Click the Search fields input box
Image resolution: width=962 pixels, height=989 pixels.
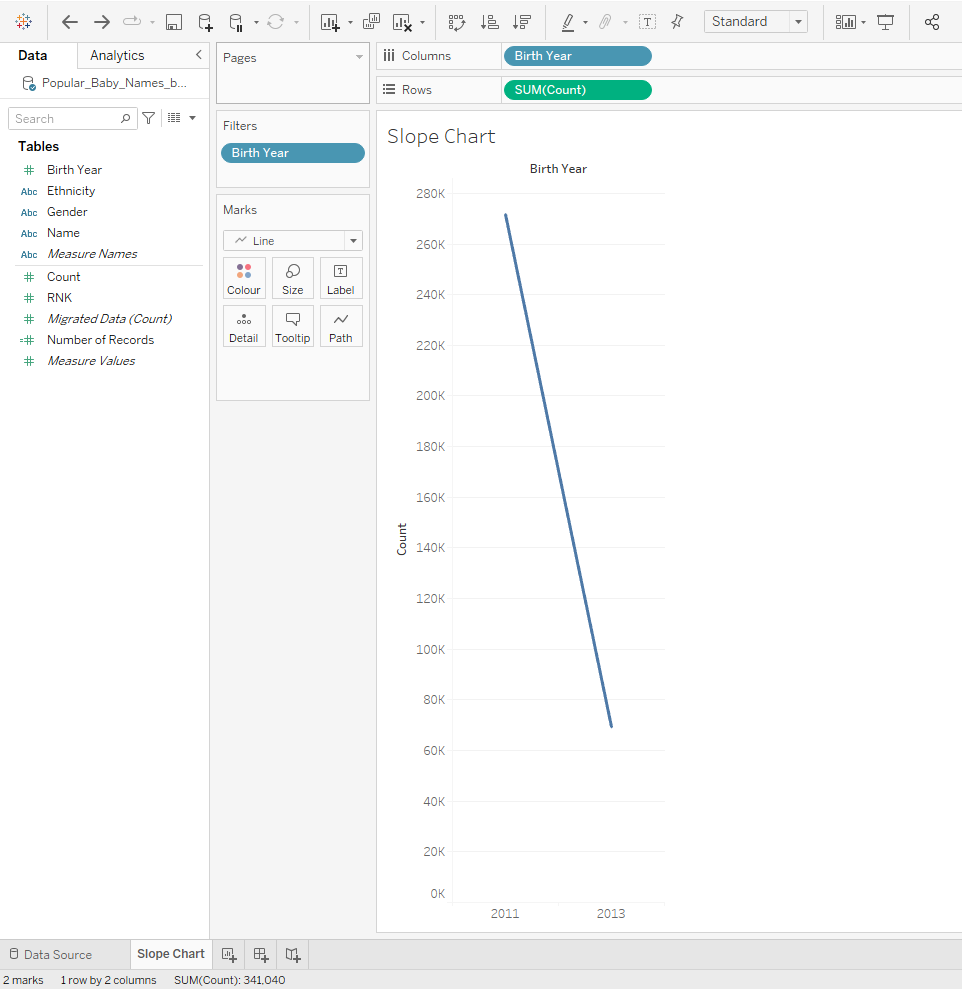66,119
